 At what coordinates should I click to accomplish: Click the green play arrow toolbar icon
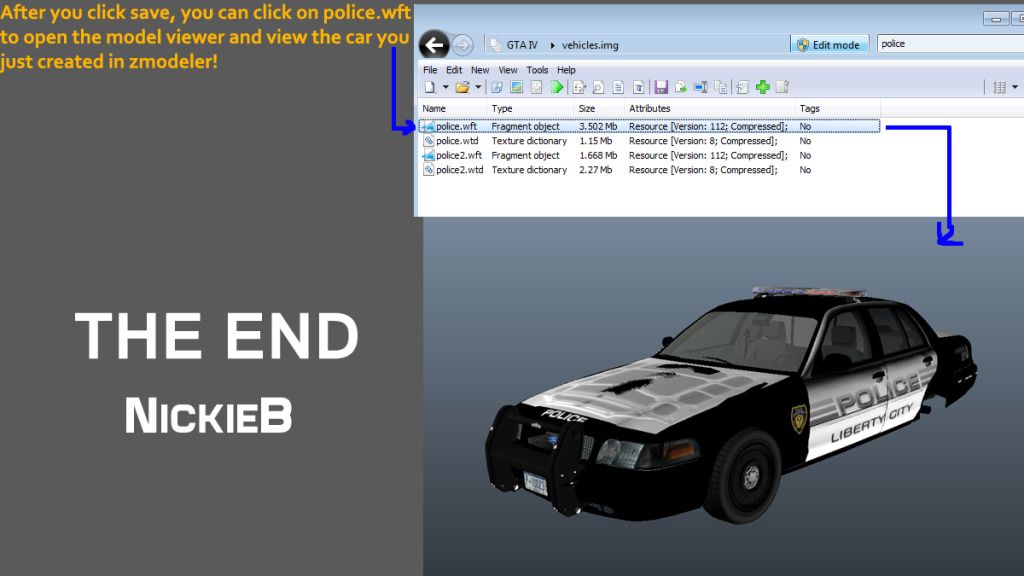pyautogui.click(x=557, y=87)
